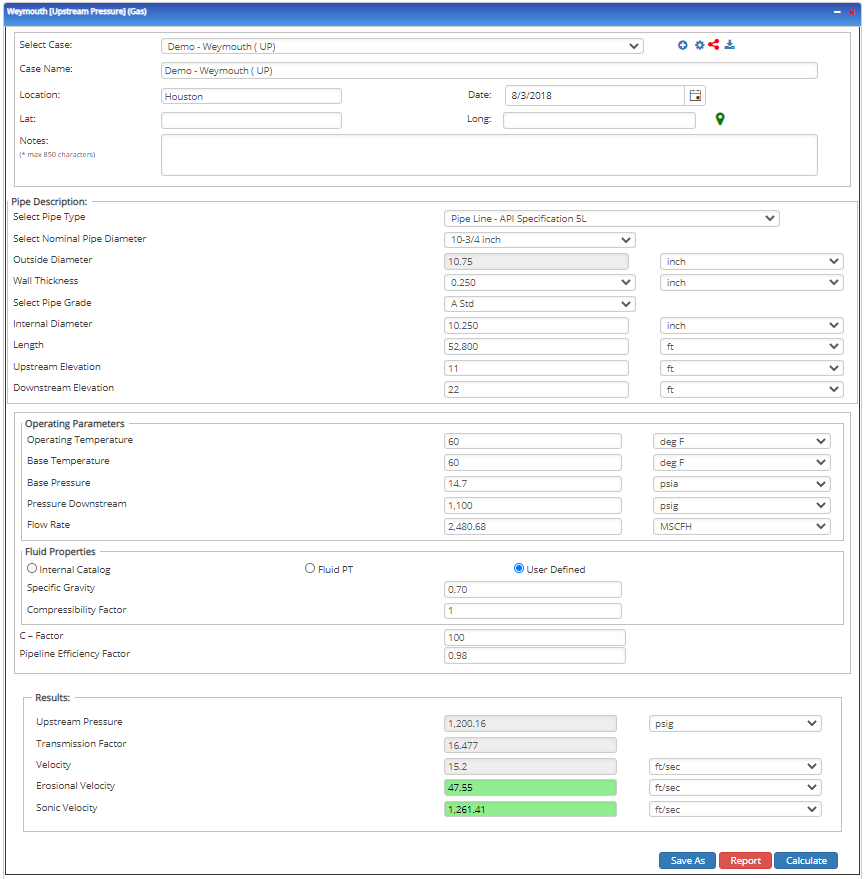Download the case using the download icon
Screen dimensions: 866x879
(x=730, y=45)
